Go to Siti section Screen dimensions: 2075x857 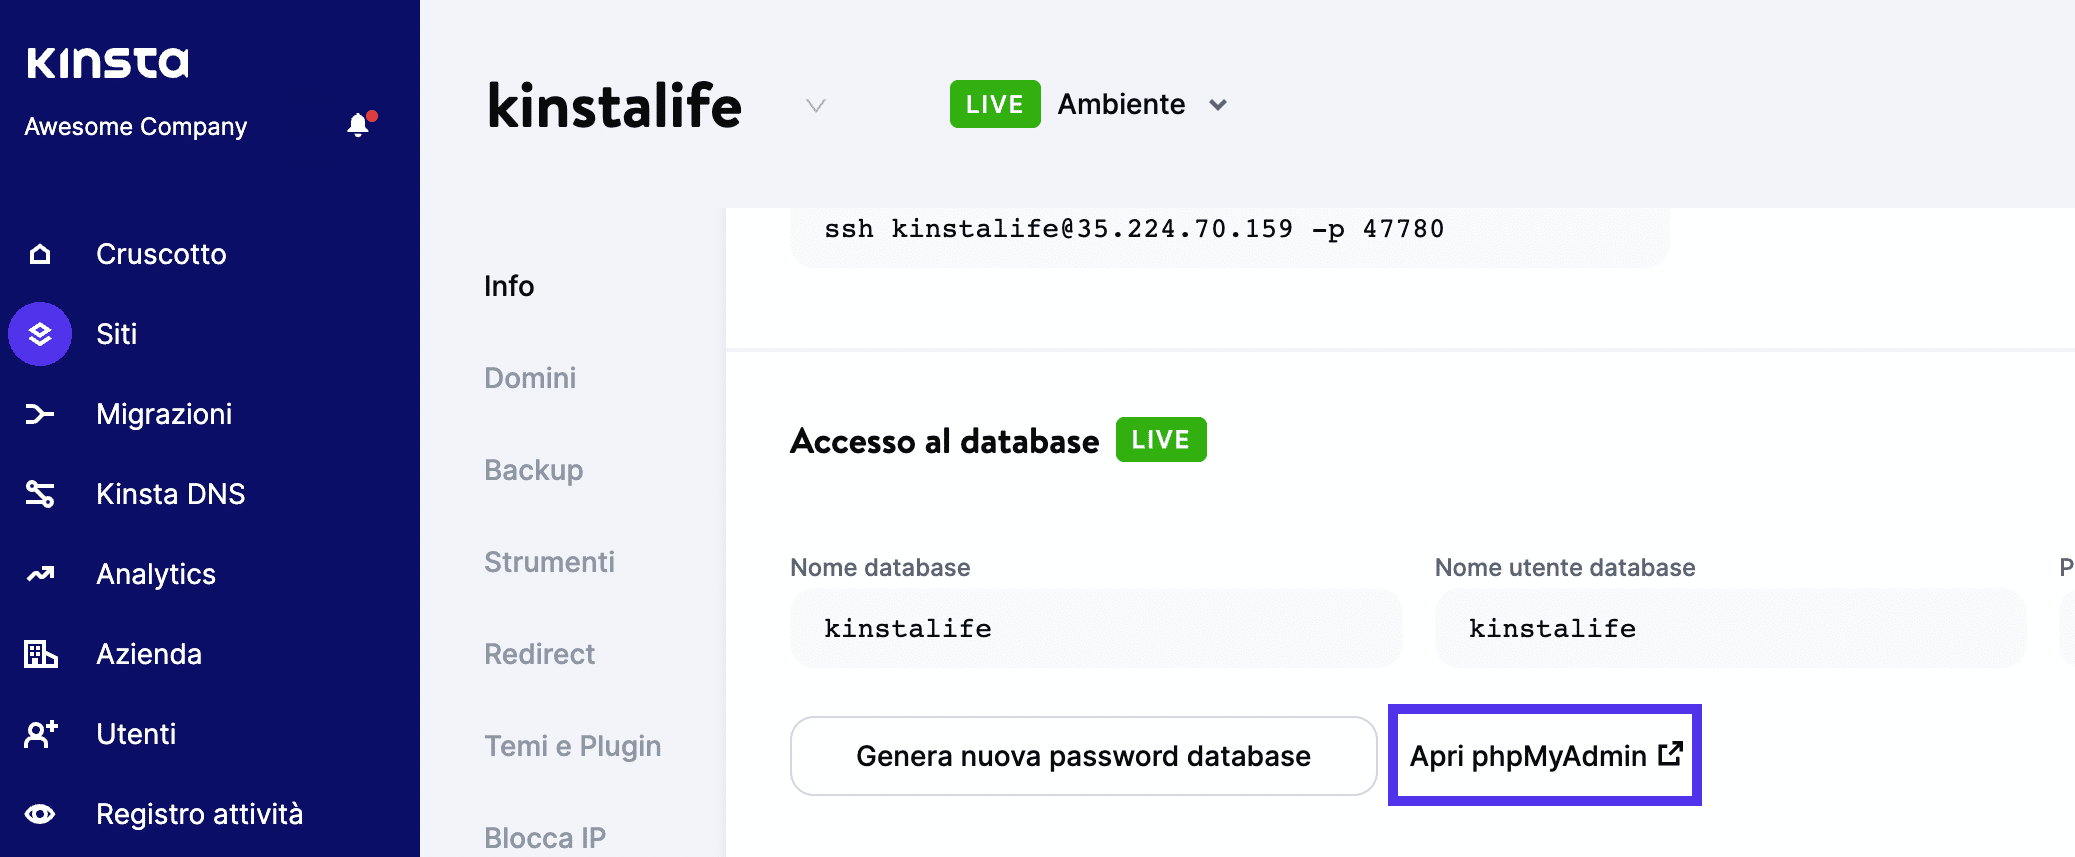pyautogui.click(x=117, y=334)
